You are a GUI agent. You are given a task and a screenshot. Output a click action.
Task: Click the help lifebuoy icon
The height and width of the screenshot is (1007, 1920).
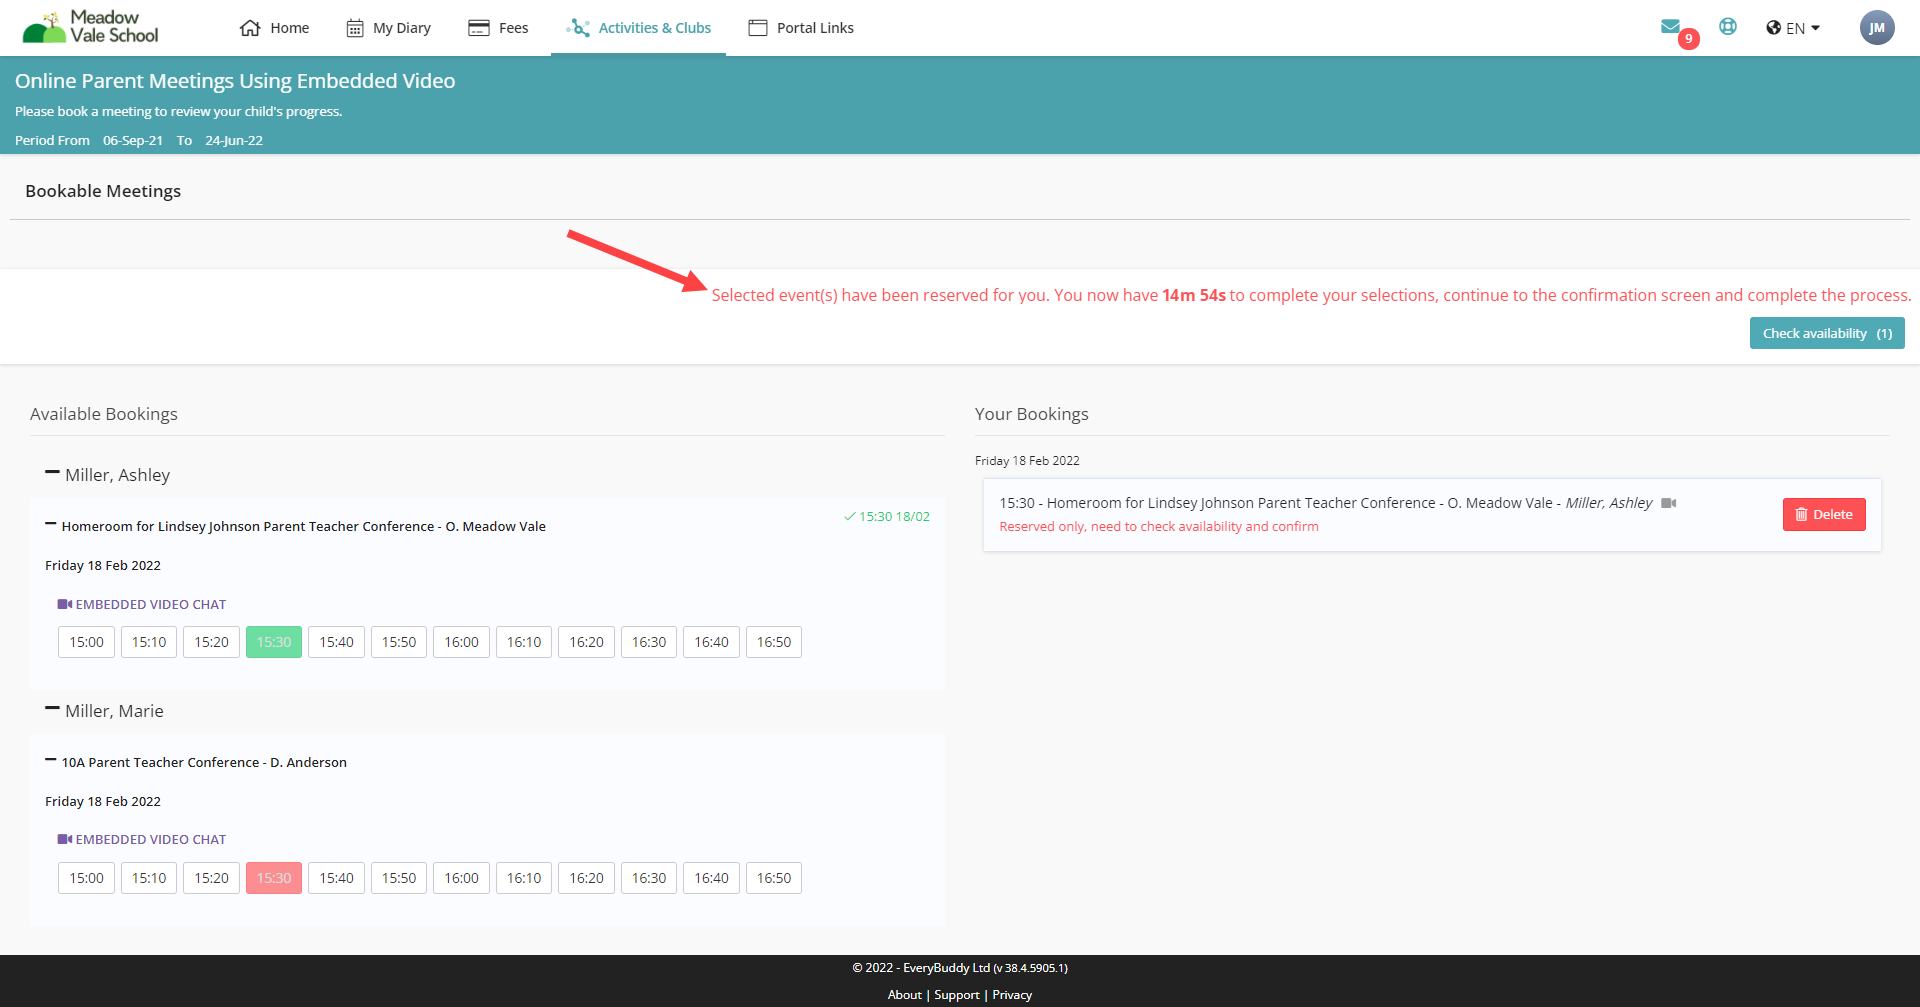tap(1728, 27)
